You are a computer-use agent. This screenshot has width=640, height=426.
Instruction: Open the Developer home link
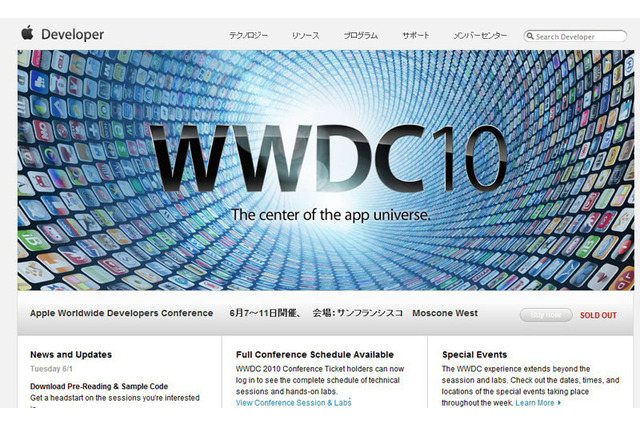73,34
